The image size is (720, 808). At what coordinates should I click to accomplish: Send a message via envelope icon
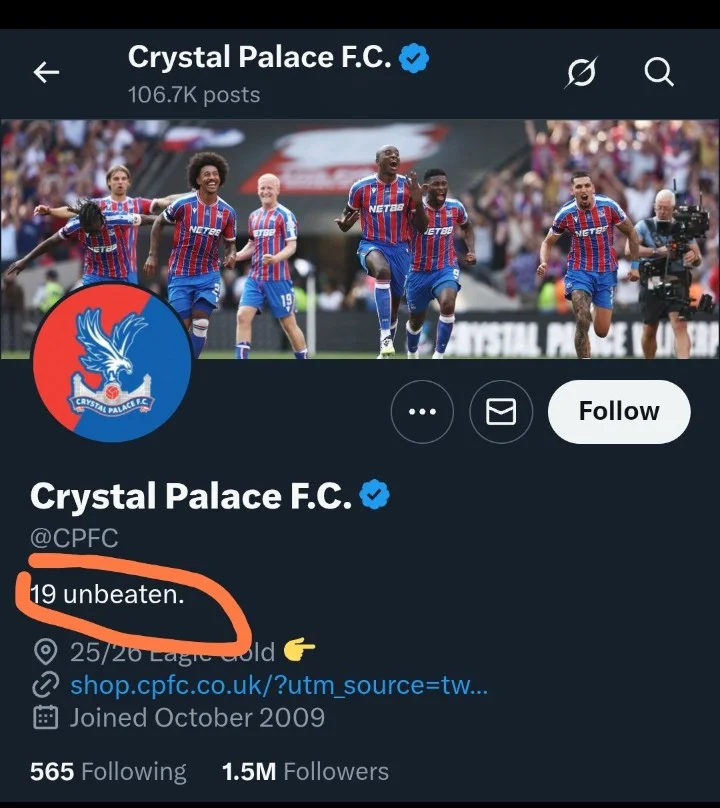tap(500, 411)
